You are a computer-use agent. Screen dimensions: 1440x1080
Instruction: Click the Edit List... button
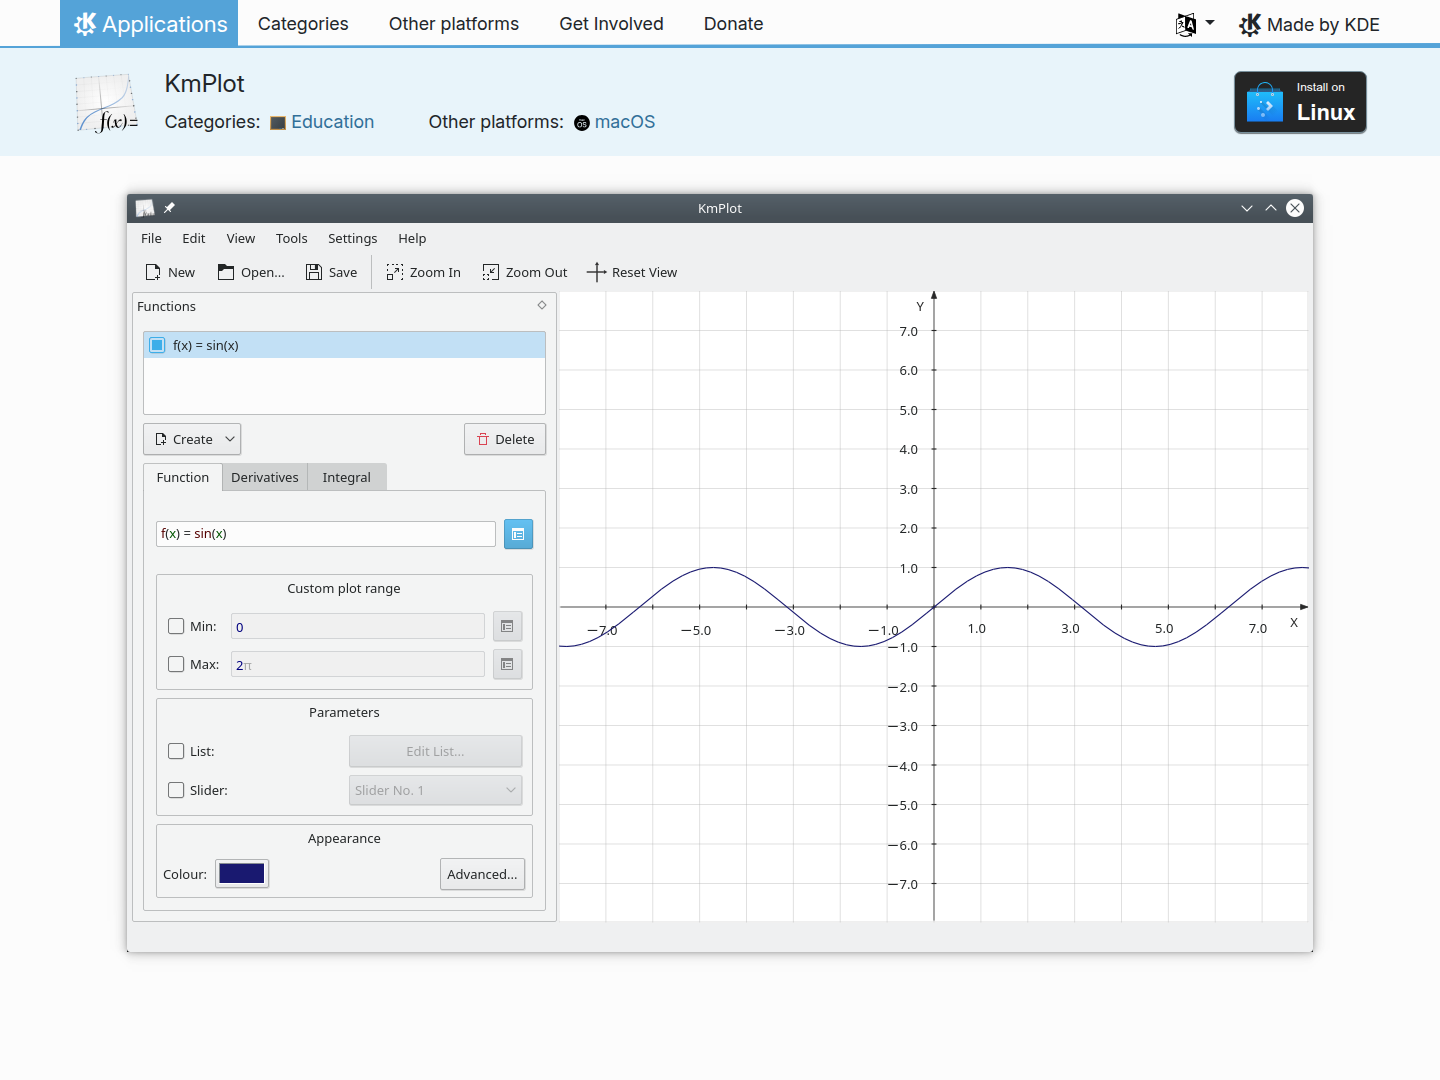[x=436, y=751]
